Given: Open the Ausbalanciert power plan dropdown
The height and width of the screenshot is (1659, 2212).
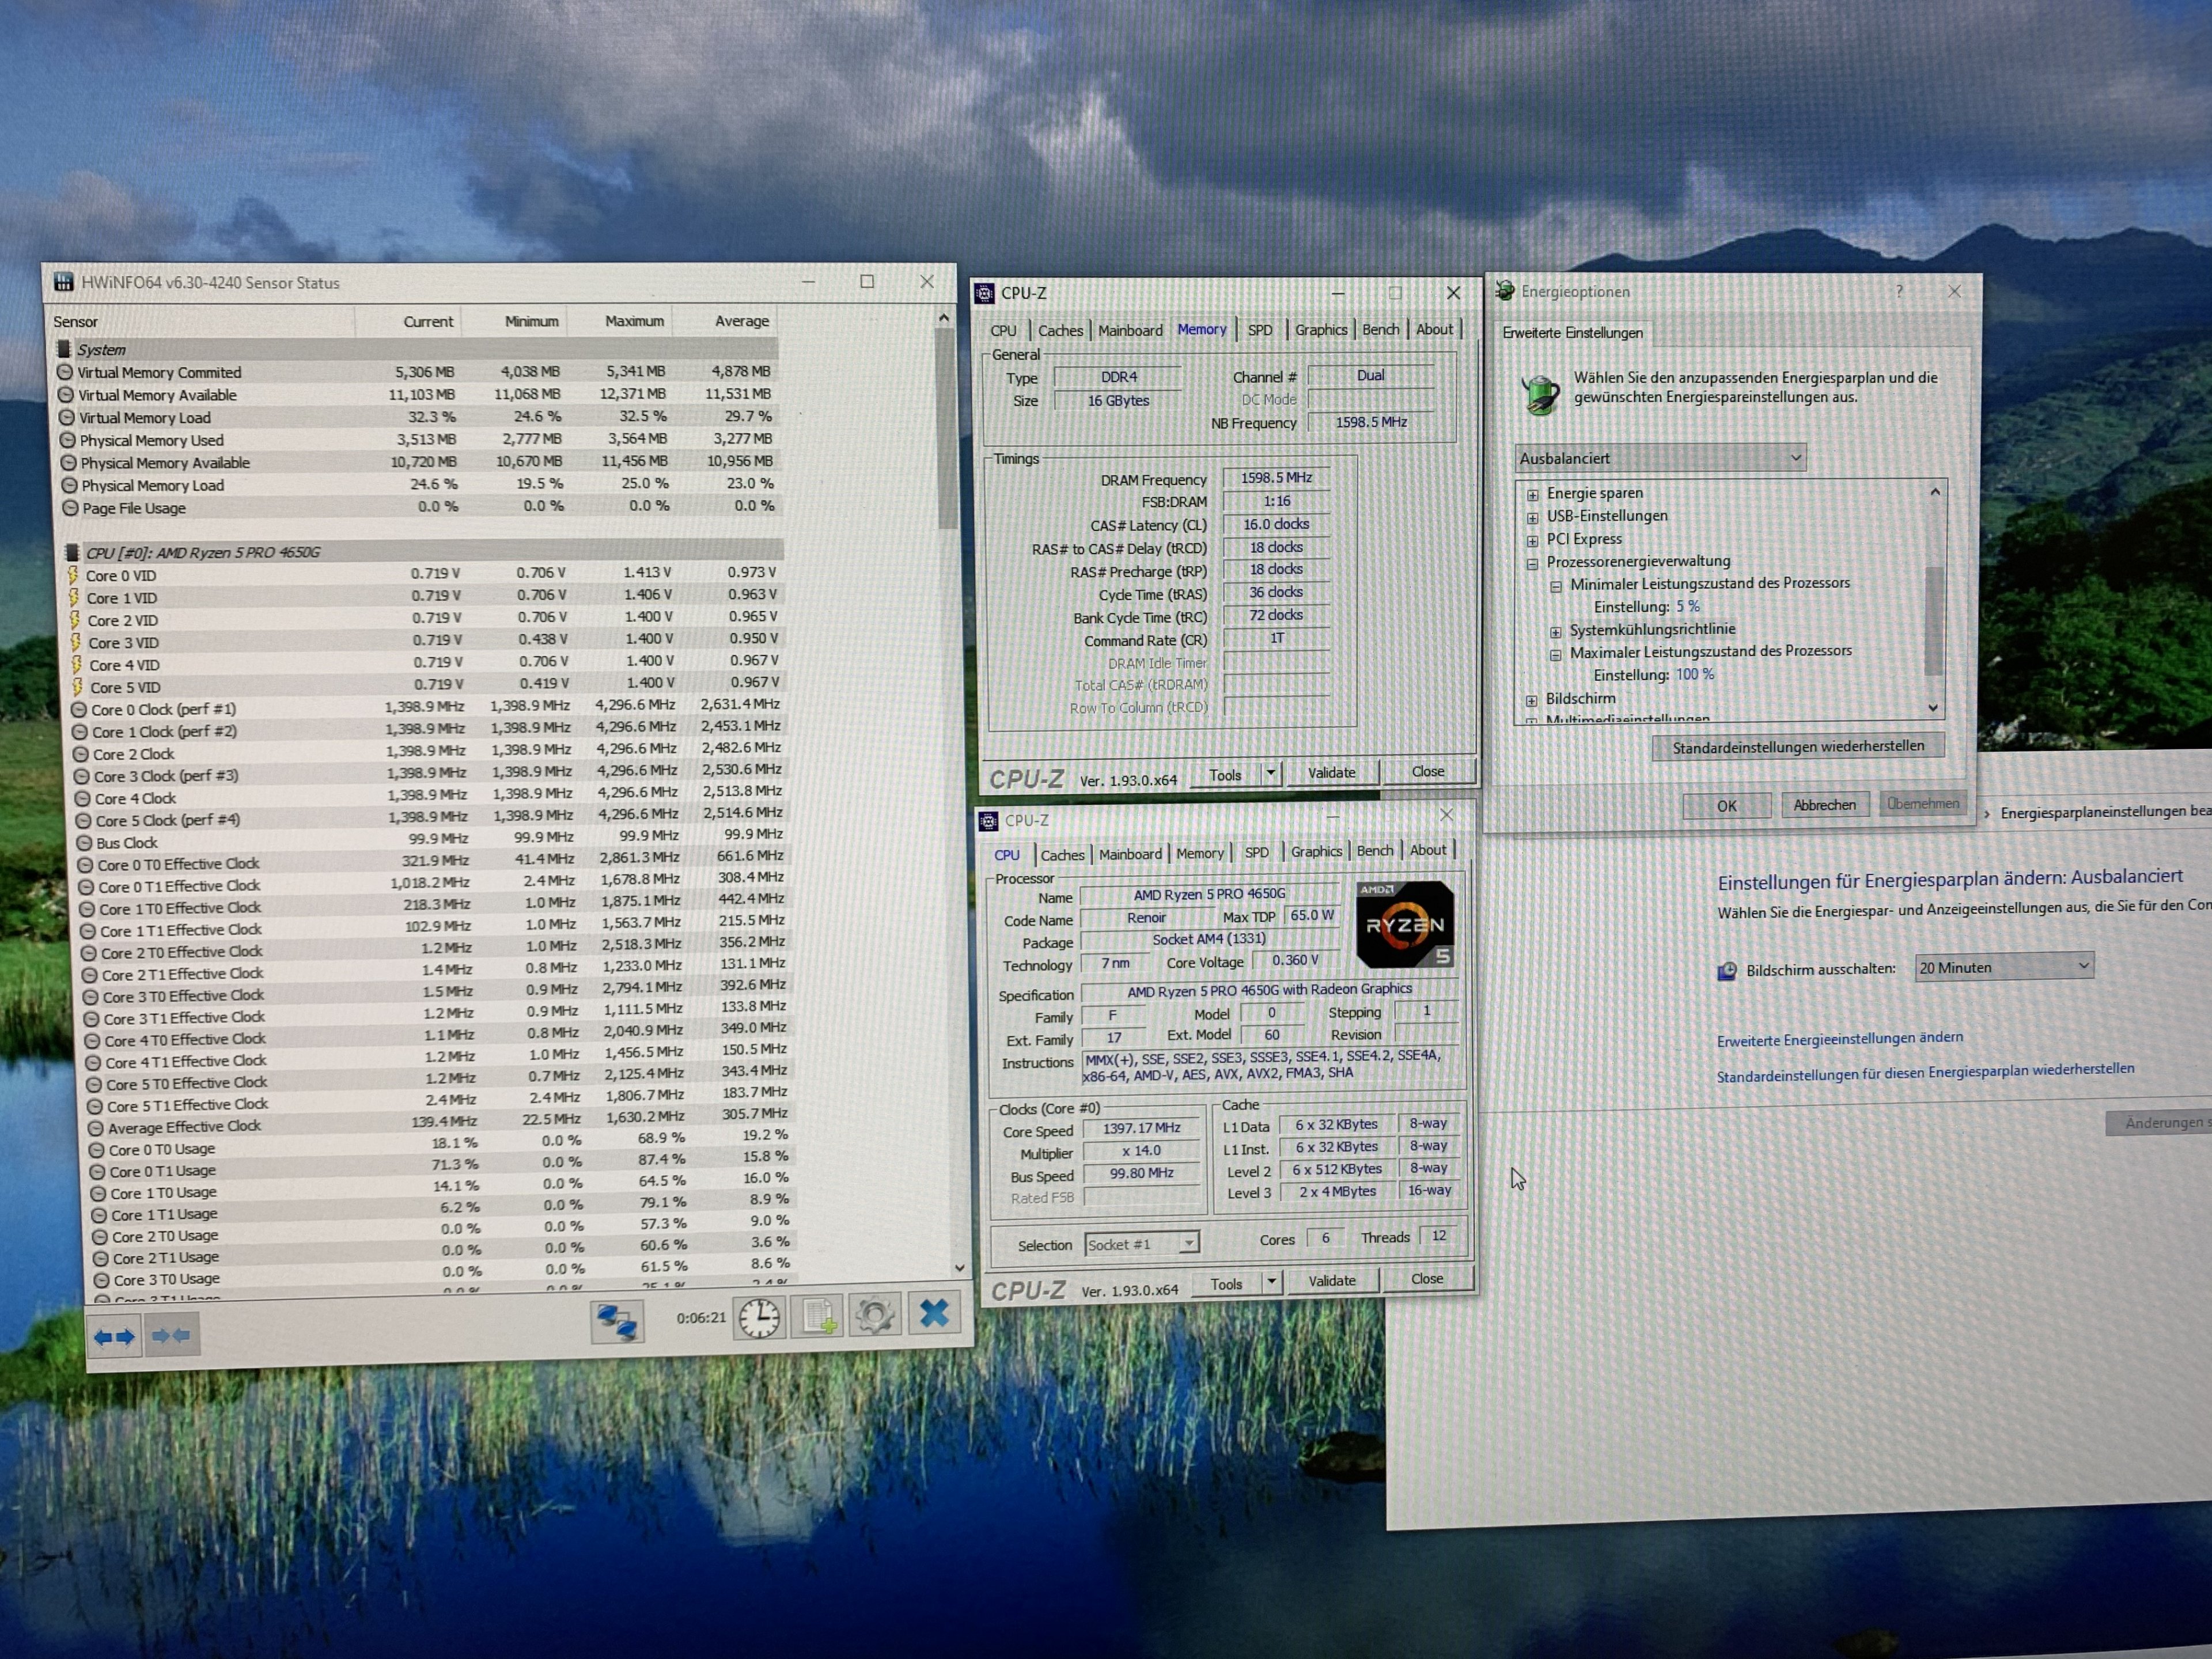Looking at the screenshot, I should pos(1660,458).
